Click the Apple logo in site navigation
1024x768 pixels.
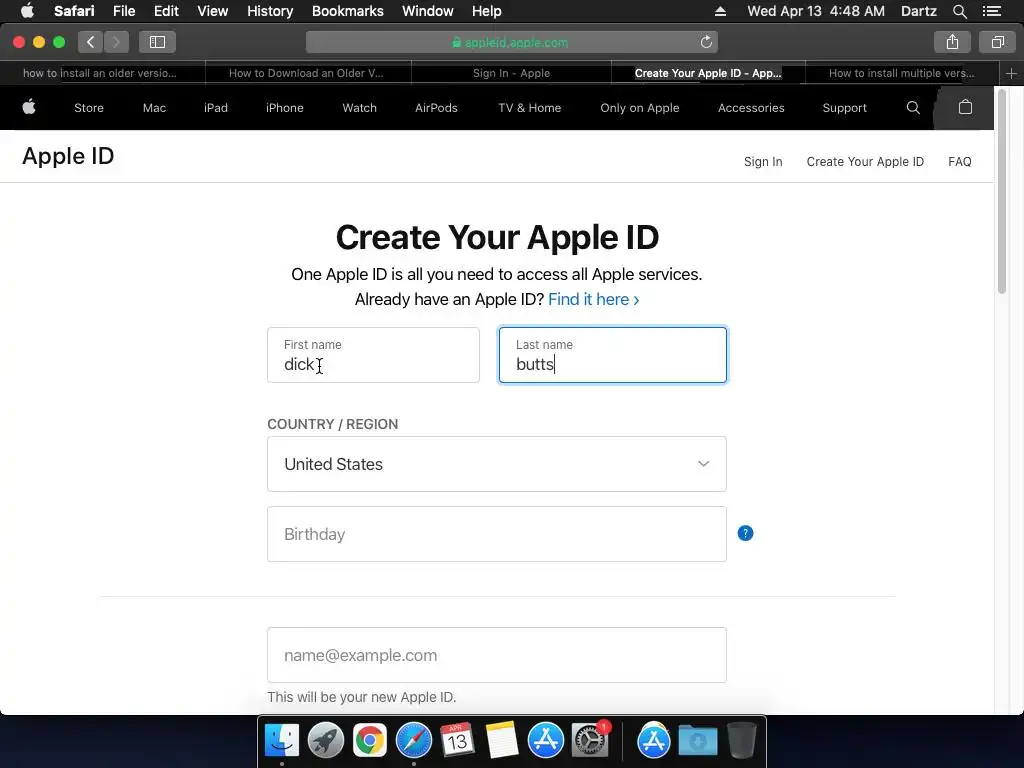tap(29, 107)
